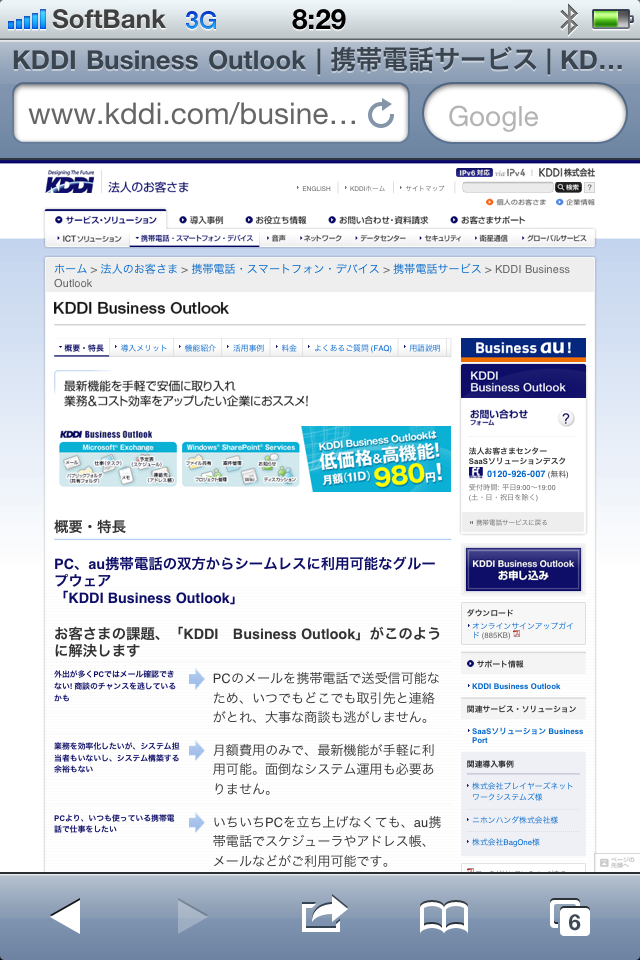The image size is (640, 960).
Task: Open お問い合わせフォーム link
Action: tap(499, 417)
